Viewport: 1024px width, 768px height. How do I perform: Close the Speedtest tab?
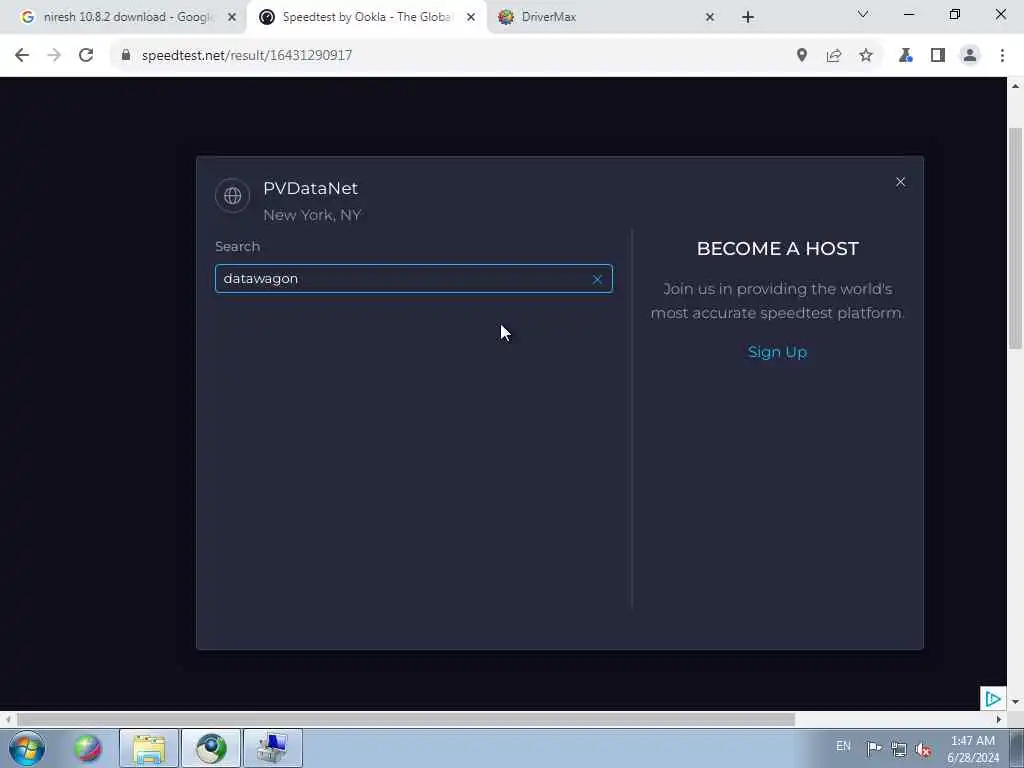tap(471, 17)
